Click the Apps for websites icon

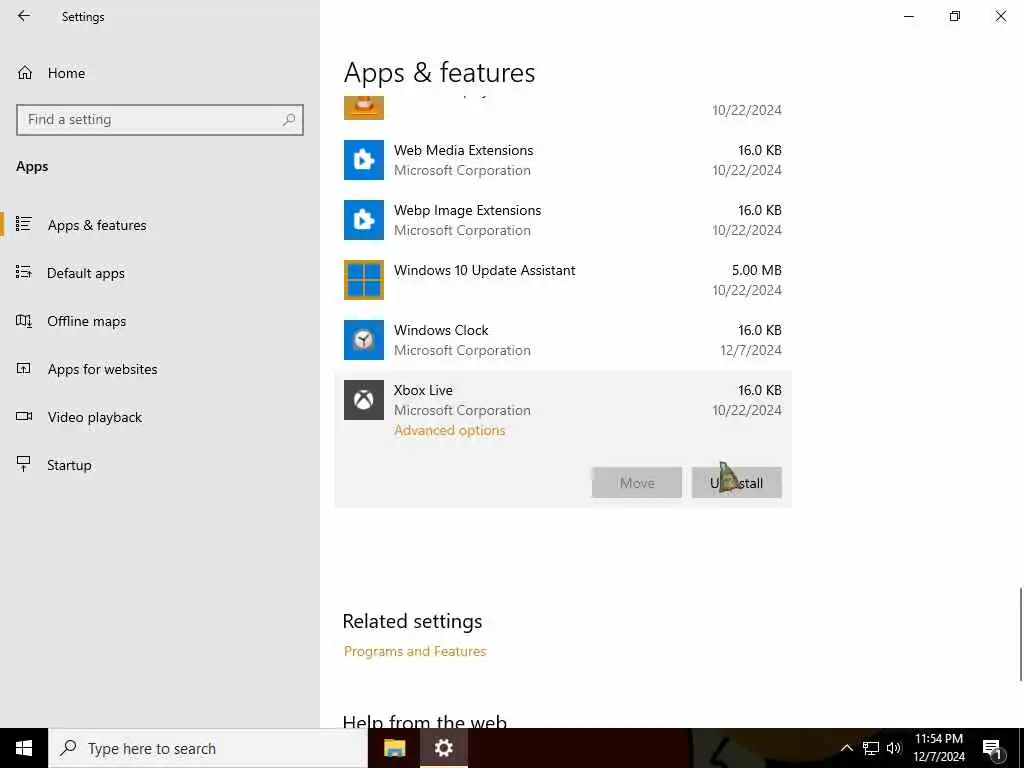point(24,368)
